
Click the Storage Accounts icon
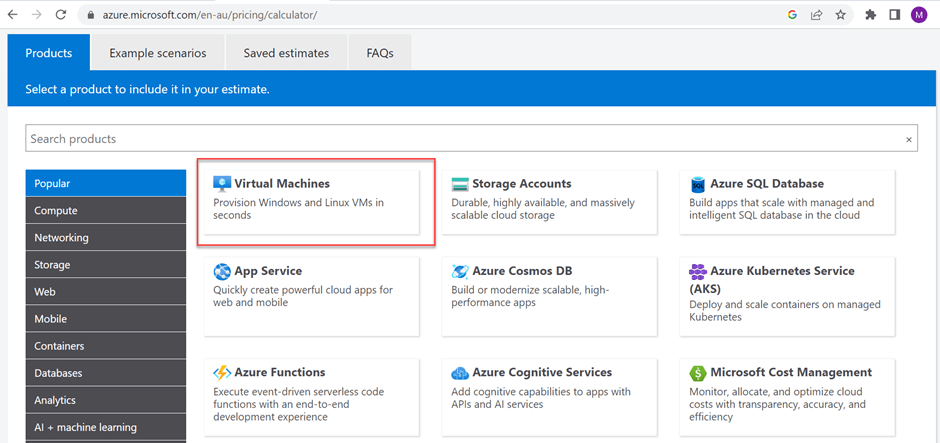[460, 184]
